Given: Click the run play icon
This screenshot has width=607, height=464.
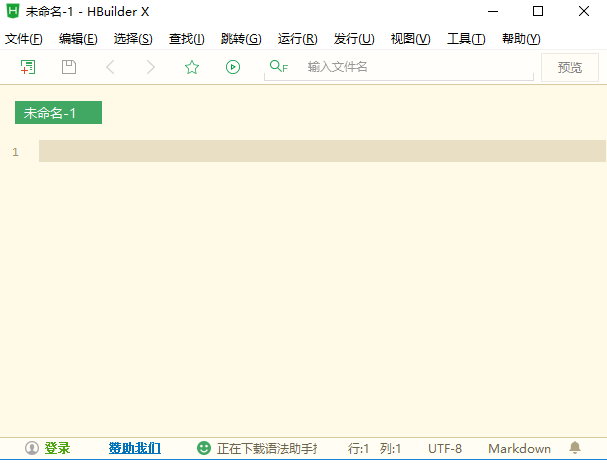Looking at the screenshot, I should (233, 67).
